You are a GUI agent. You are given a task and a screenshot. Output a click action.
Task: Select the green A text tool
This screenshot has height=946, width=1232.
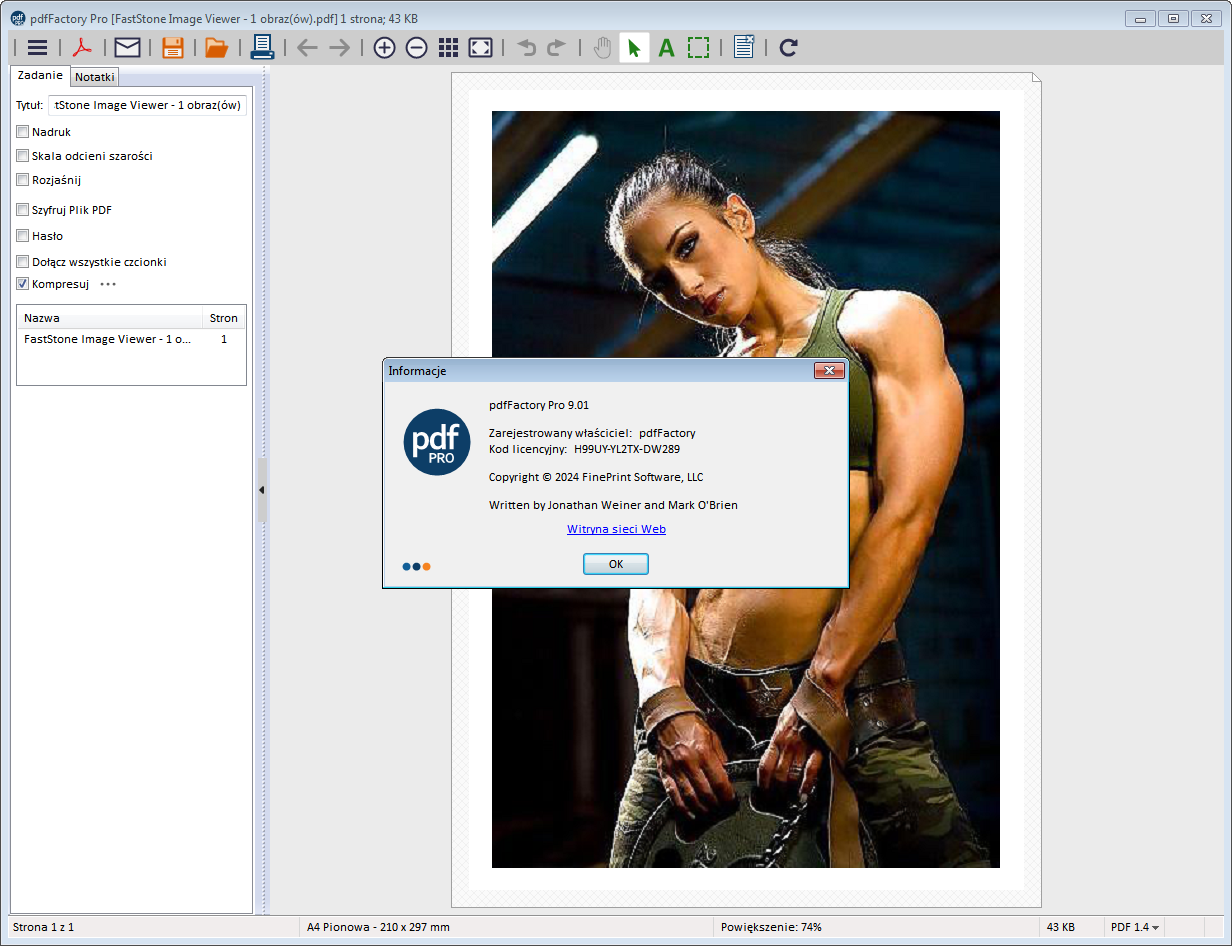pos(666,47)
